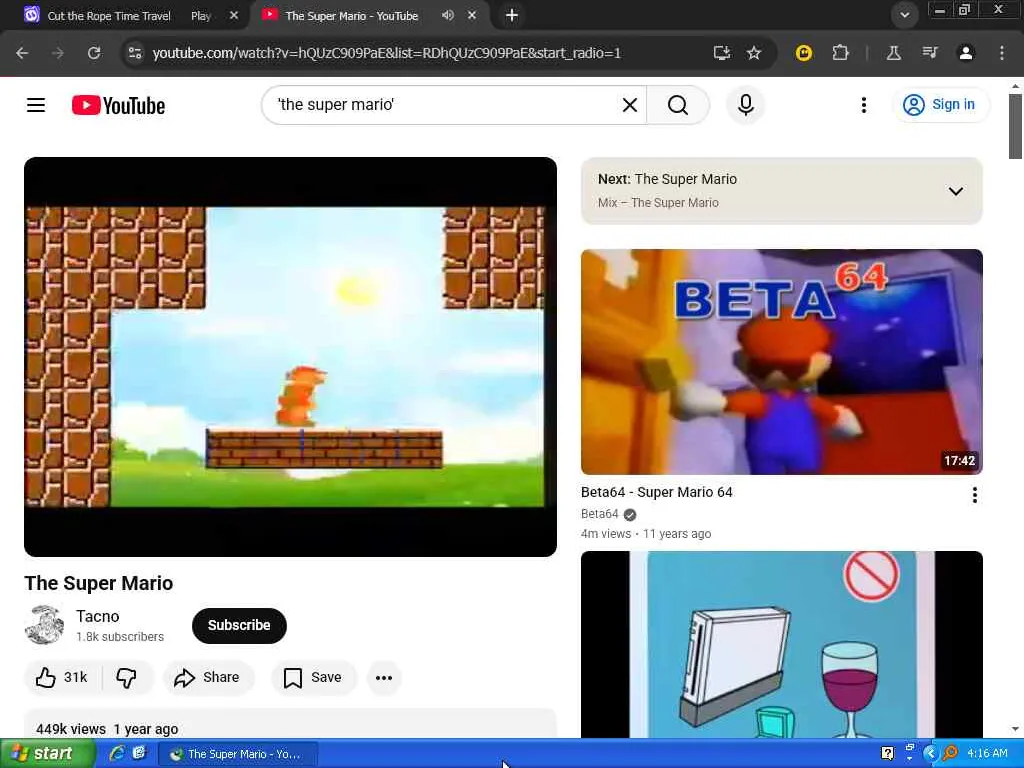
Task: Dislike the video with thumbs down
Action: click(127, 677)
